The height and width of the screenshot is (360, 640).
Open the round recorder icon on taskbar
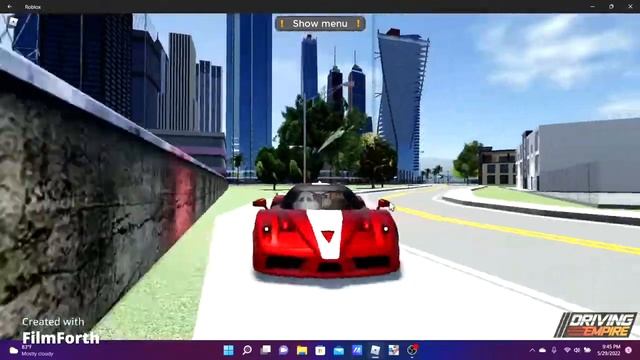coord(412,350)
